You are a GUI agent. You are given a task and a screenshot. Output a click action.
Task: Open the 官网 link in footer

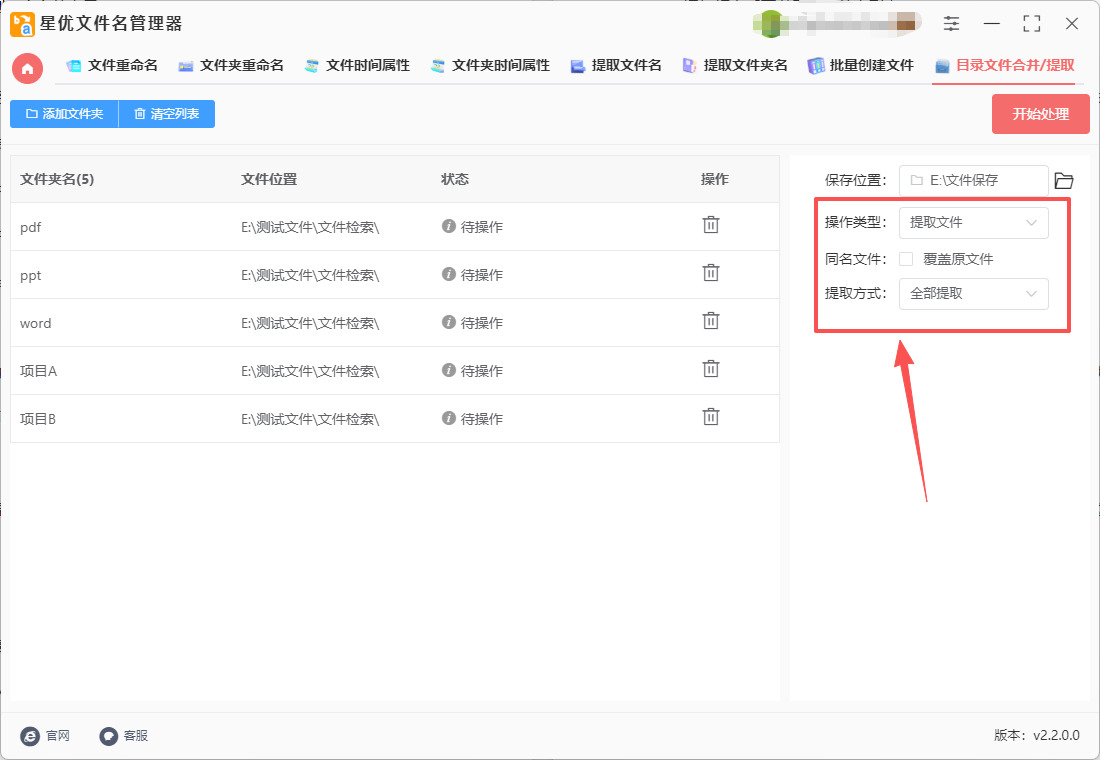click(46, 736)
